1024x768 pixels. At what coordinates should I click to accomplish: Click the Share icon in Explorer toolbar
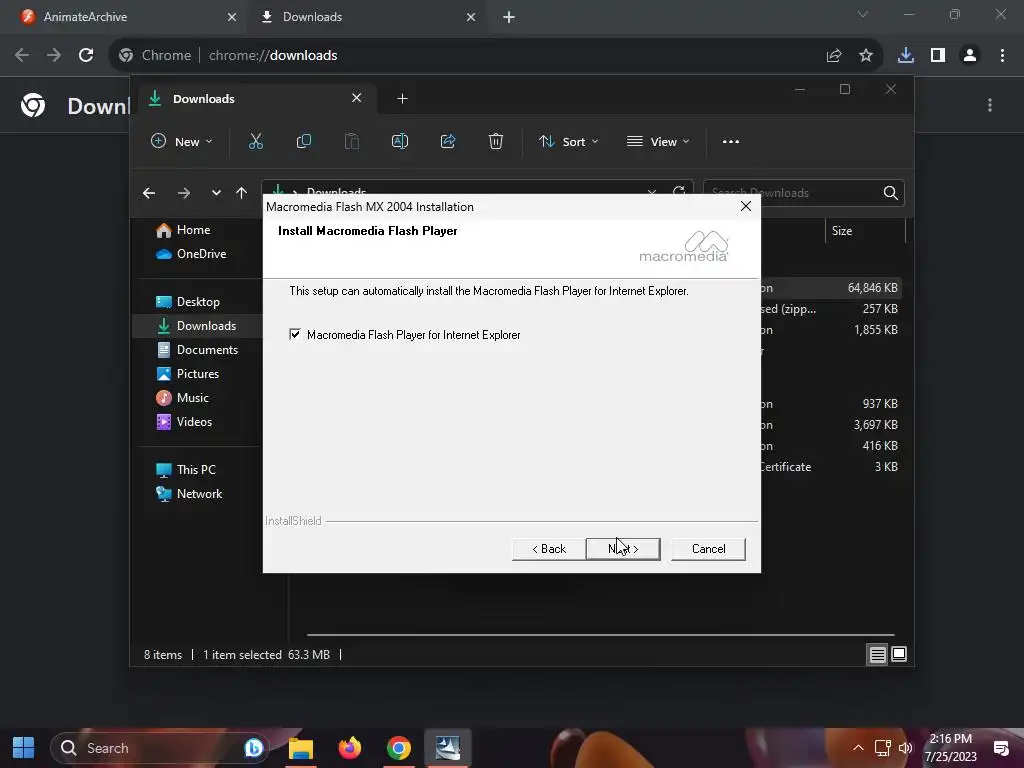point(448,141)
